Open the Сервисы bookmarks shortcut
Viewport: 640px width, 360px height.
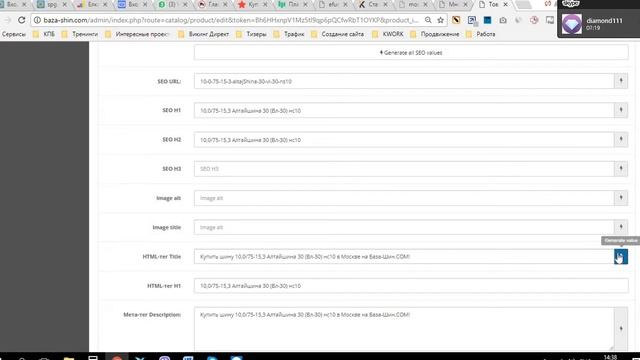point(14,34)
